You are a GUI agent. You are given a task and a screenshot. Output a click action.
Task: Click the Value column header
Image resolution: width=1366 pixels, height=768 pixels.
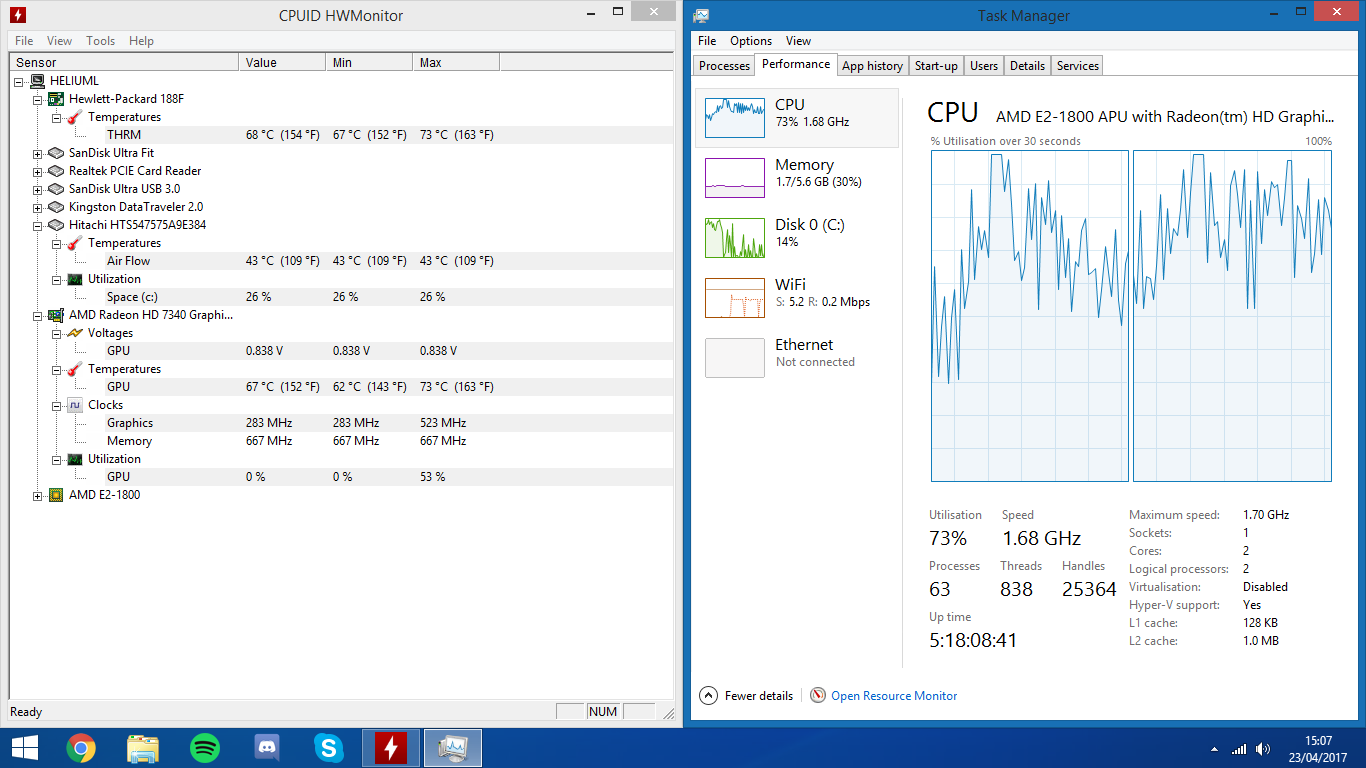tap(283, 63)
